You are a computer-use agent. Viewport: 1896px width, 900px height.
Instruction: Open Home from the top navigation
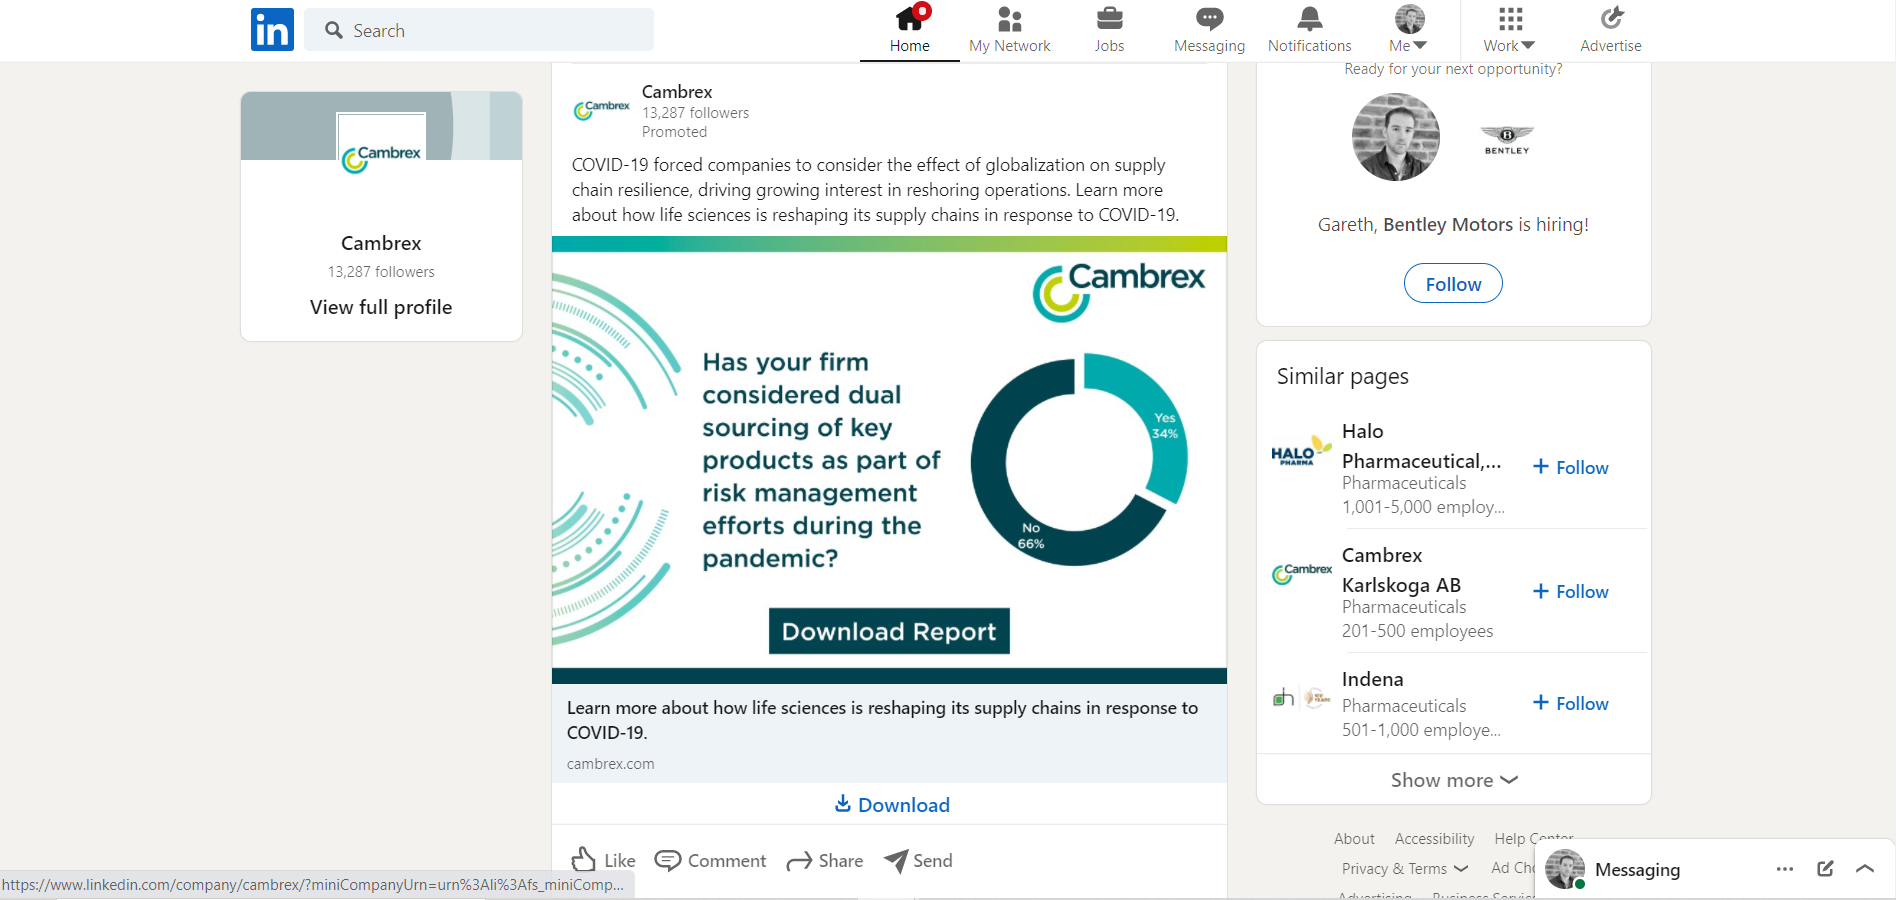[910, 30]
